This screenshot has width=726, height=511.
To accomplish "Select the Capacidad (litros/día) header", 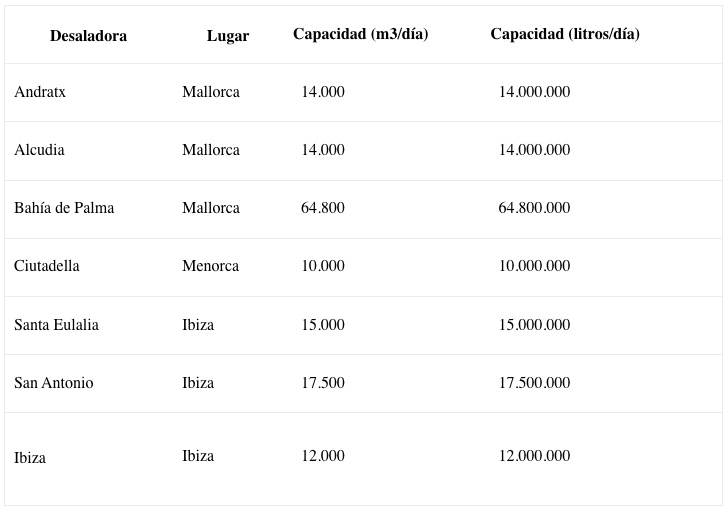I will click(x=565, y=34).
